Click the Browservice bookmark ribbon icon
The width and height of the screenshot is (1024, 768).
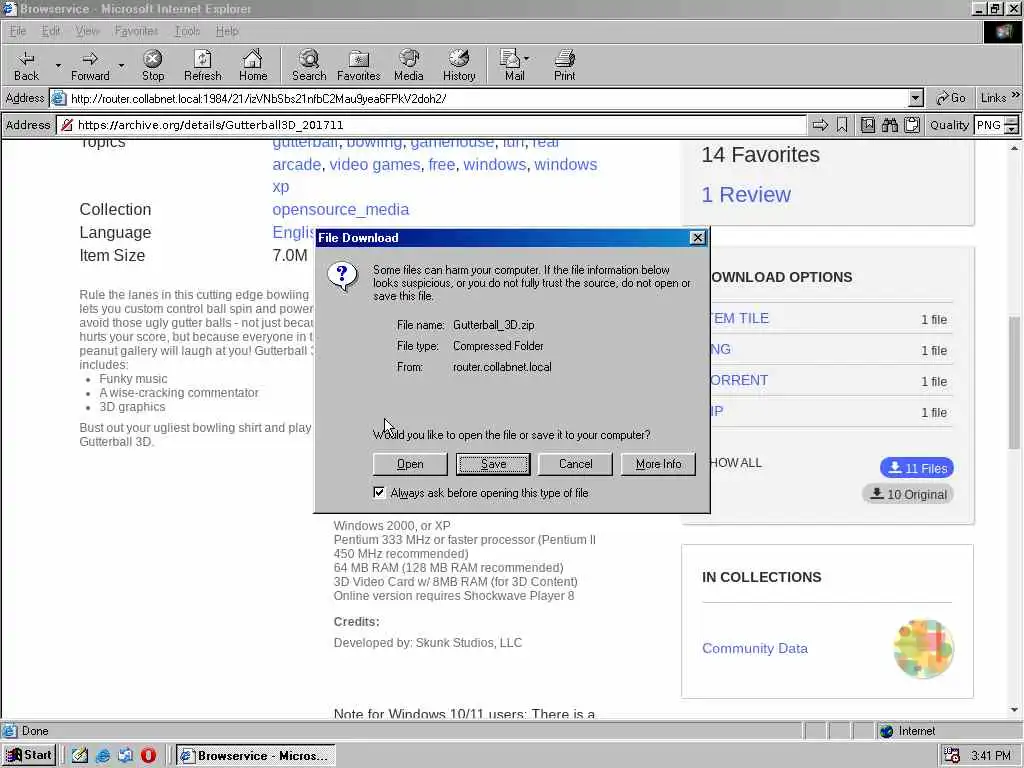pos(842,125)
